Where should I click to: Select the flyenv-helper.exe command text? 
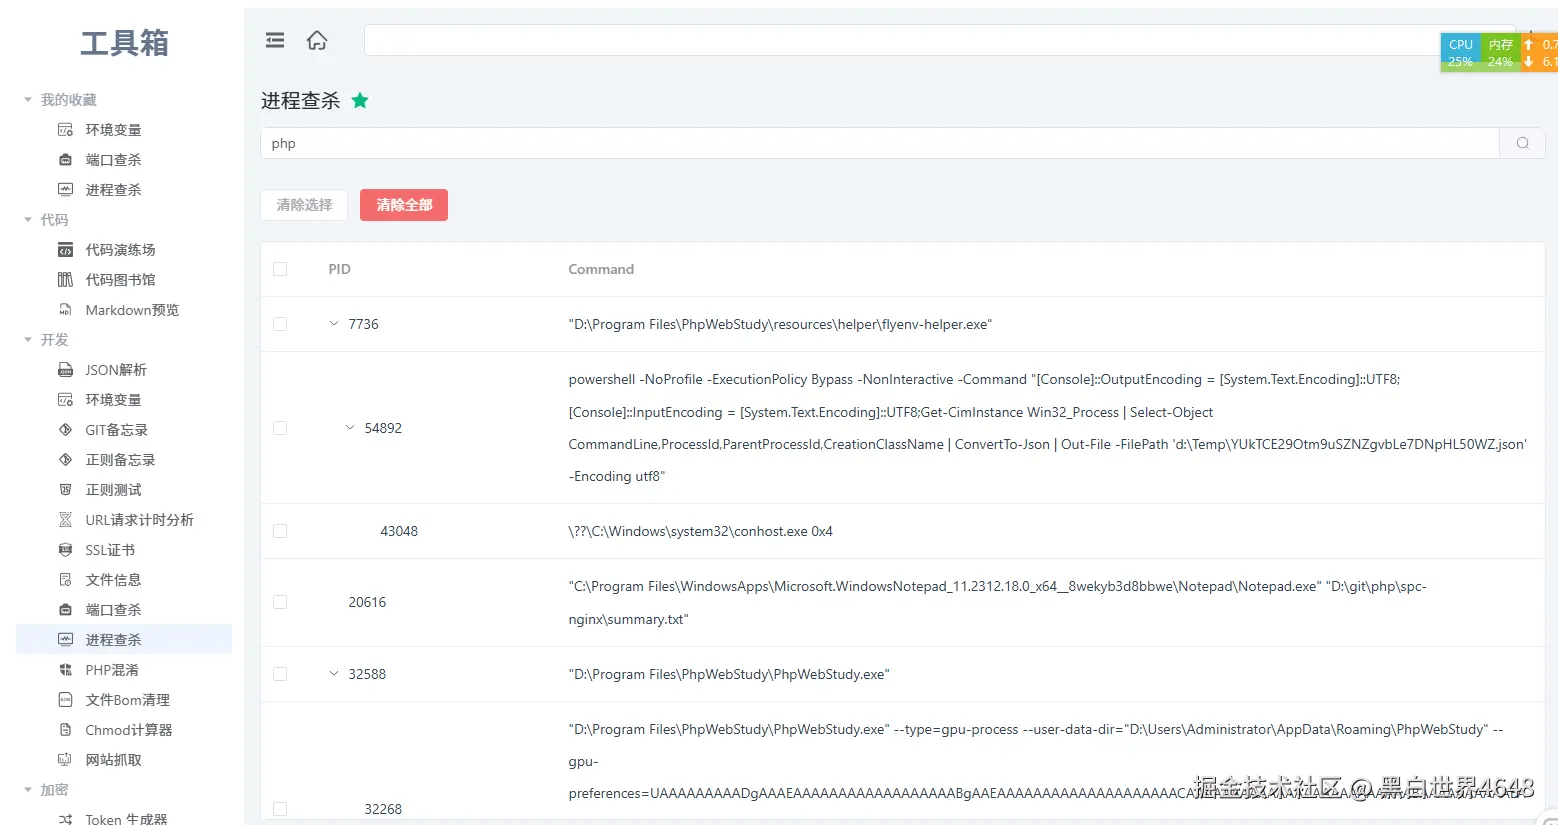780,324
